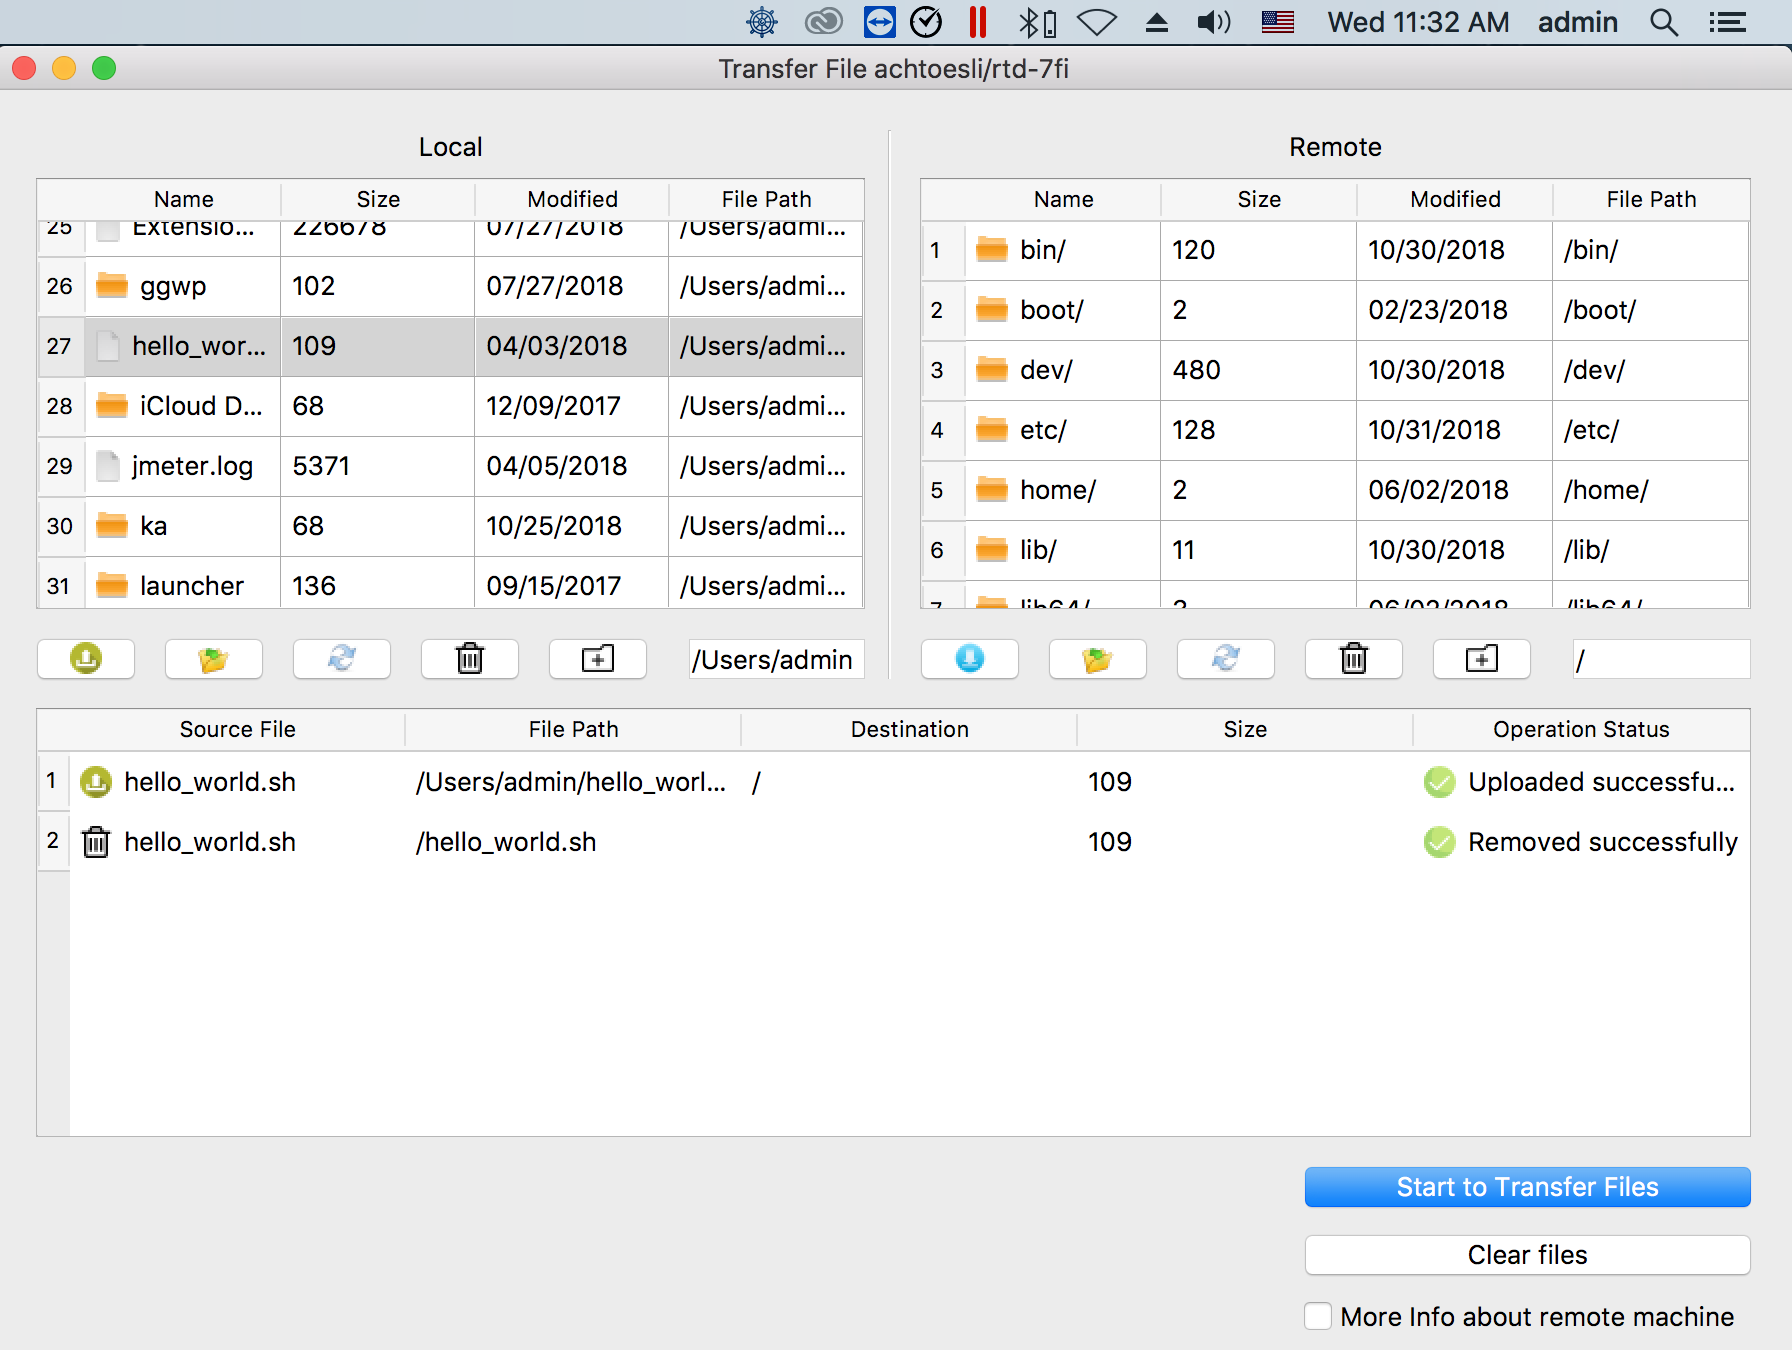Create a new folder in the Remote panel
The height and width of the screenshot is (1350, 1792).
click(1481, 659)
